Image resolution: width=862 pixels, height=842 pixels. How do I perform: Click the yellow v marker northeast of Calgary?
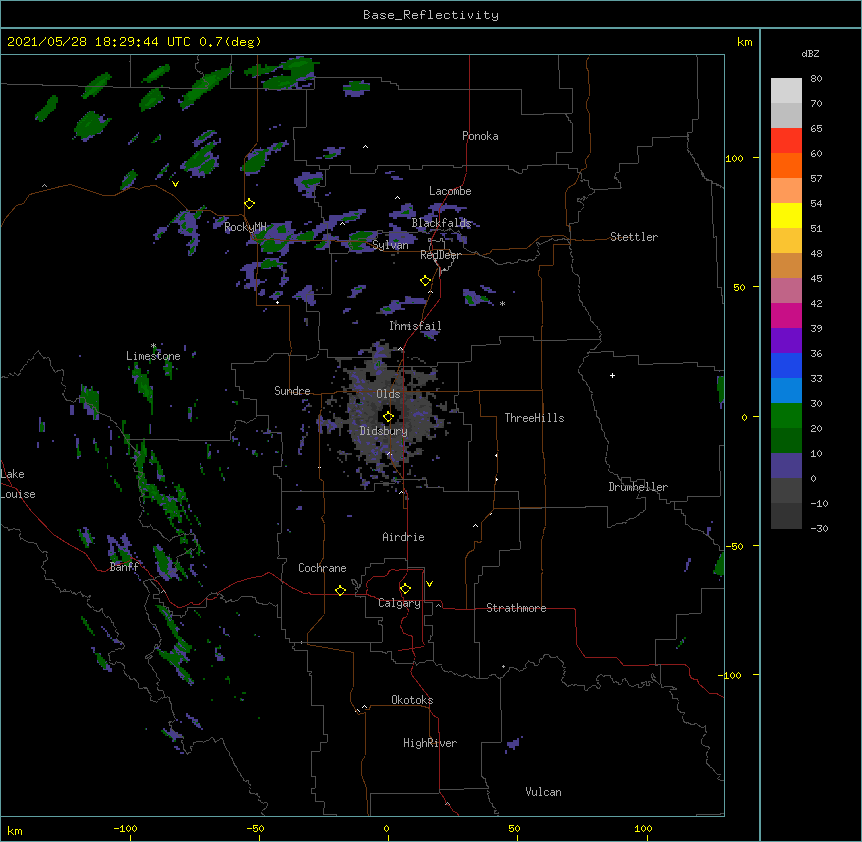point(429,584)
